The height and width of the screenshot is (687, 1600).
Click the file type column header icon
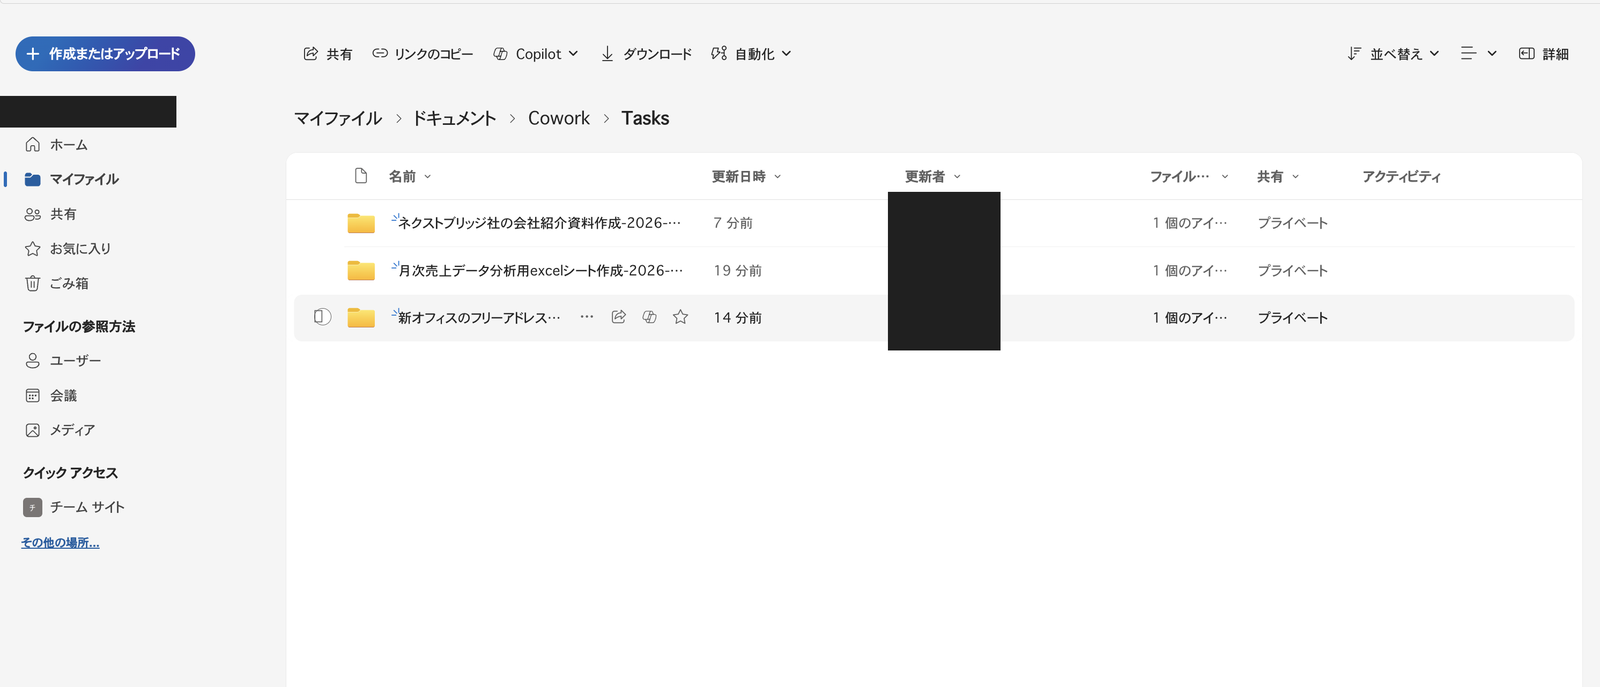361,176
